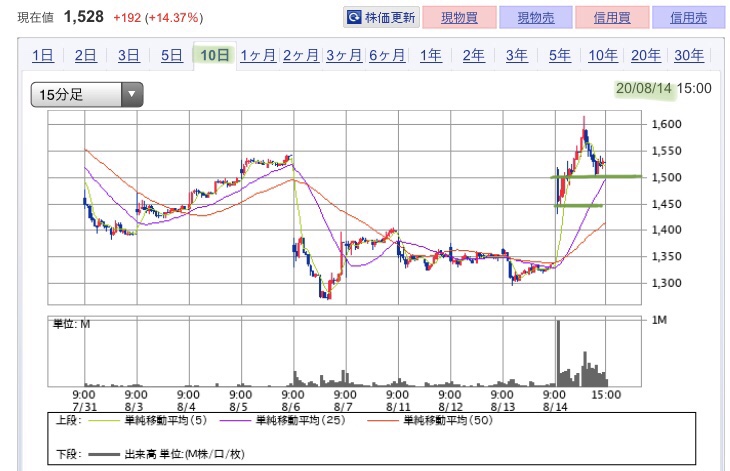Image resolution: width=730 pixels, height=471 pixels.
Task: Show the 30年 chart period
Action: [x=689, y=55]
